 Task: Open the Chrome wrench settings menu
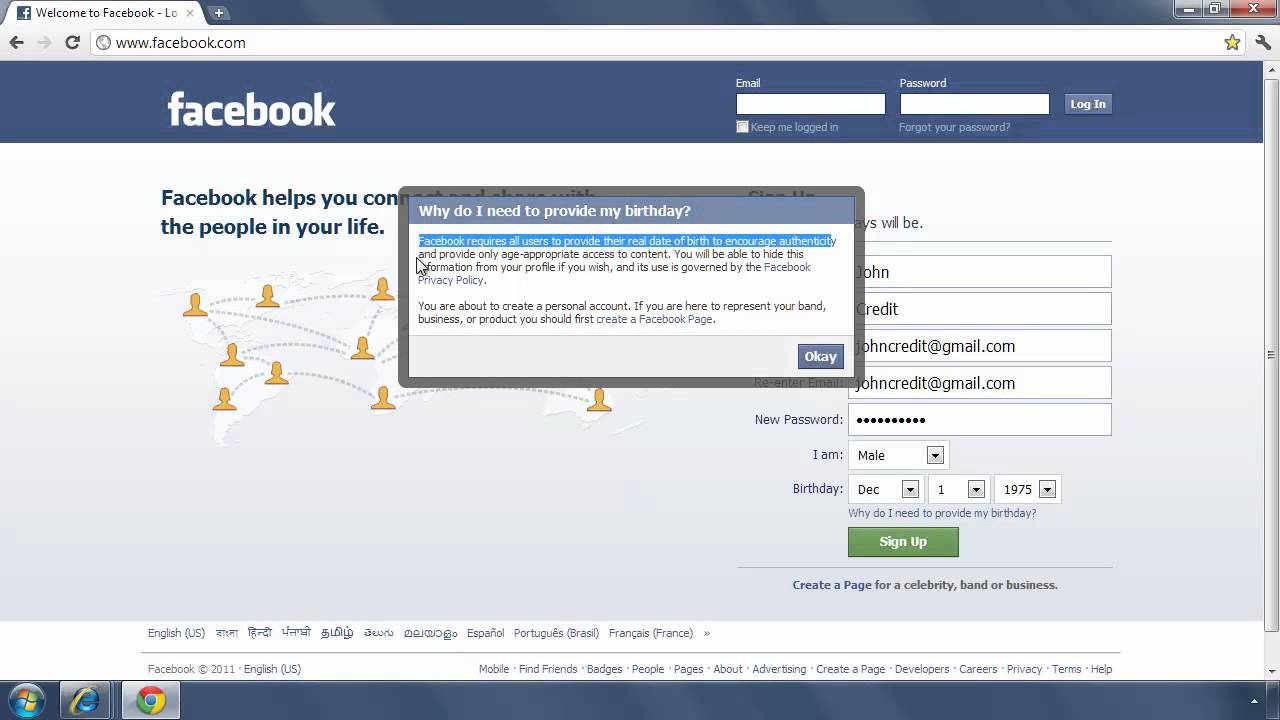point(1263,42)
